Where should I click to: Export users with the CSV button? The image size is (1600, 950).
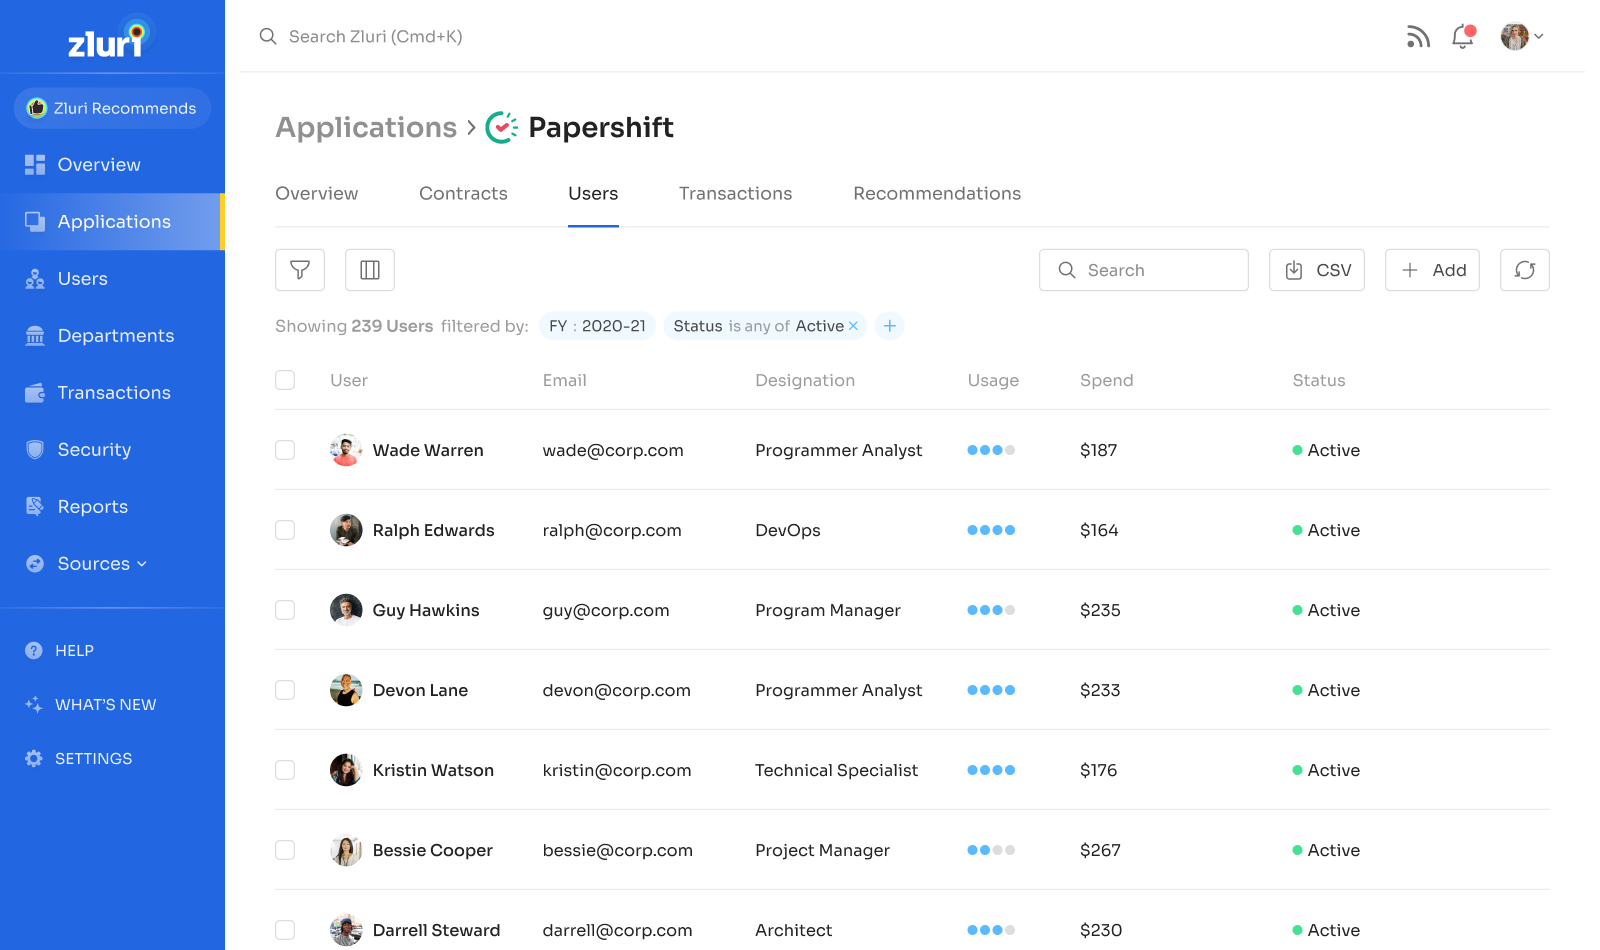click(1317, 270)
